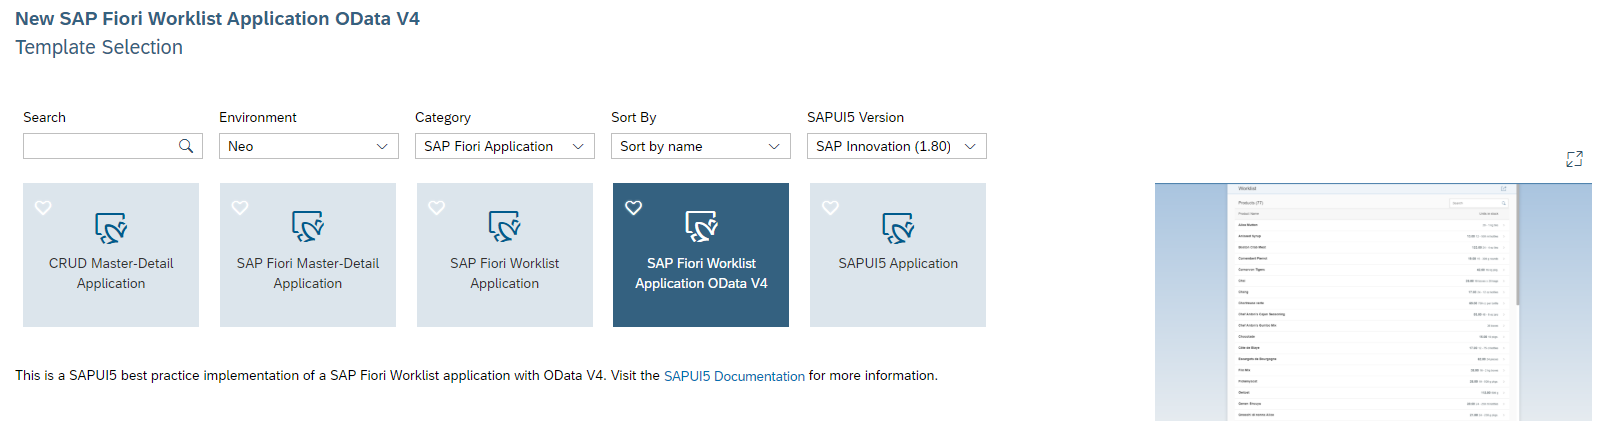Click the SAP Fiori Worklist Application template icon
Image resolution: width=1619 pixels, height=446 pixels.
point(505,227)
